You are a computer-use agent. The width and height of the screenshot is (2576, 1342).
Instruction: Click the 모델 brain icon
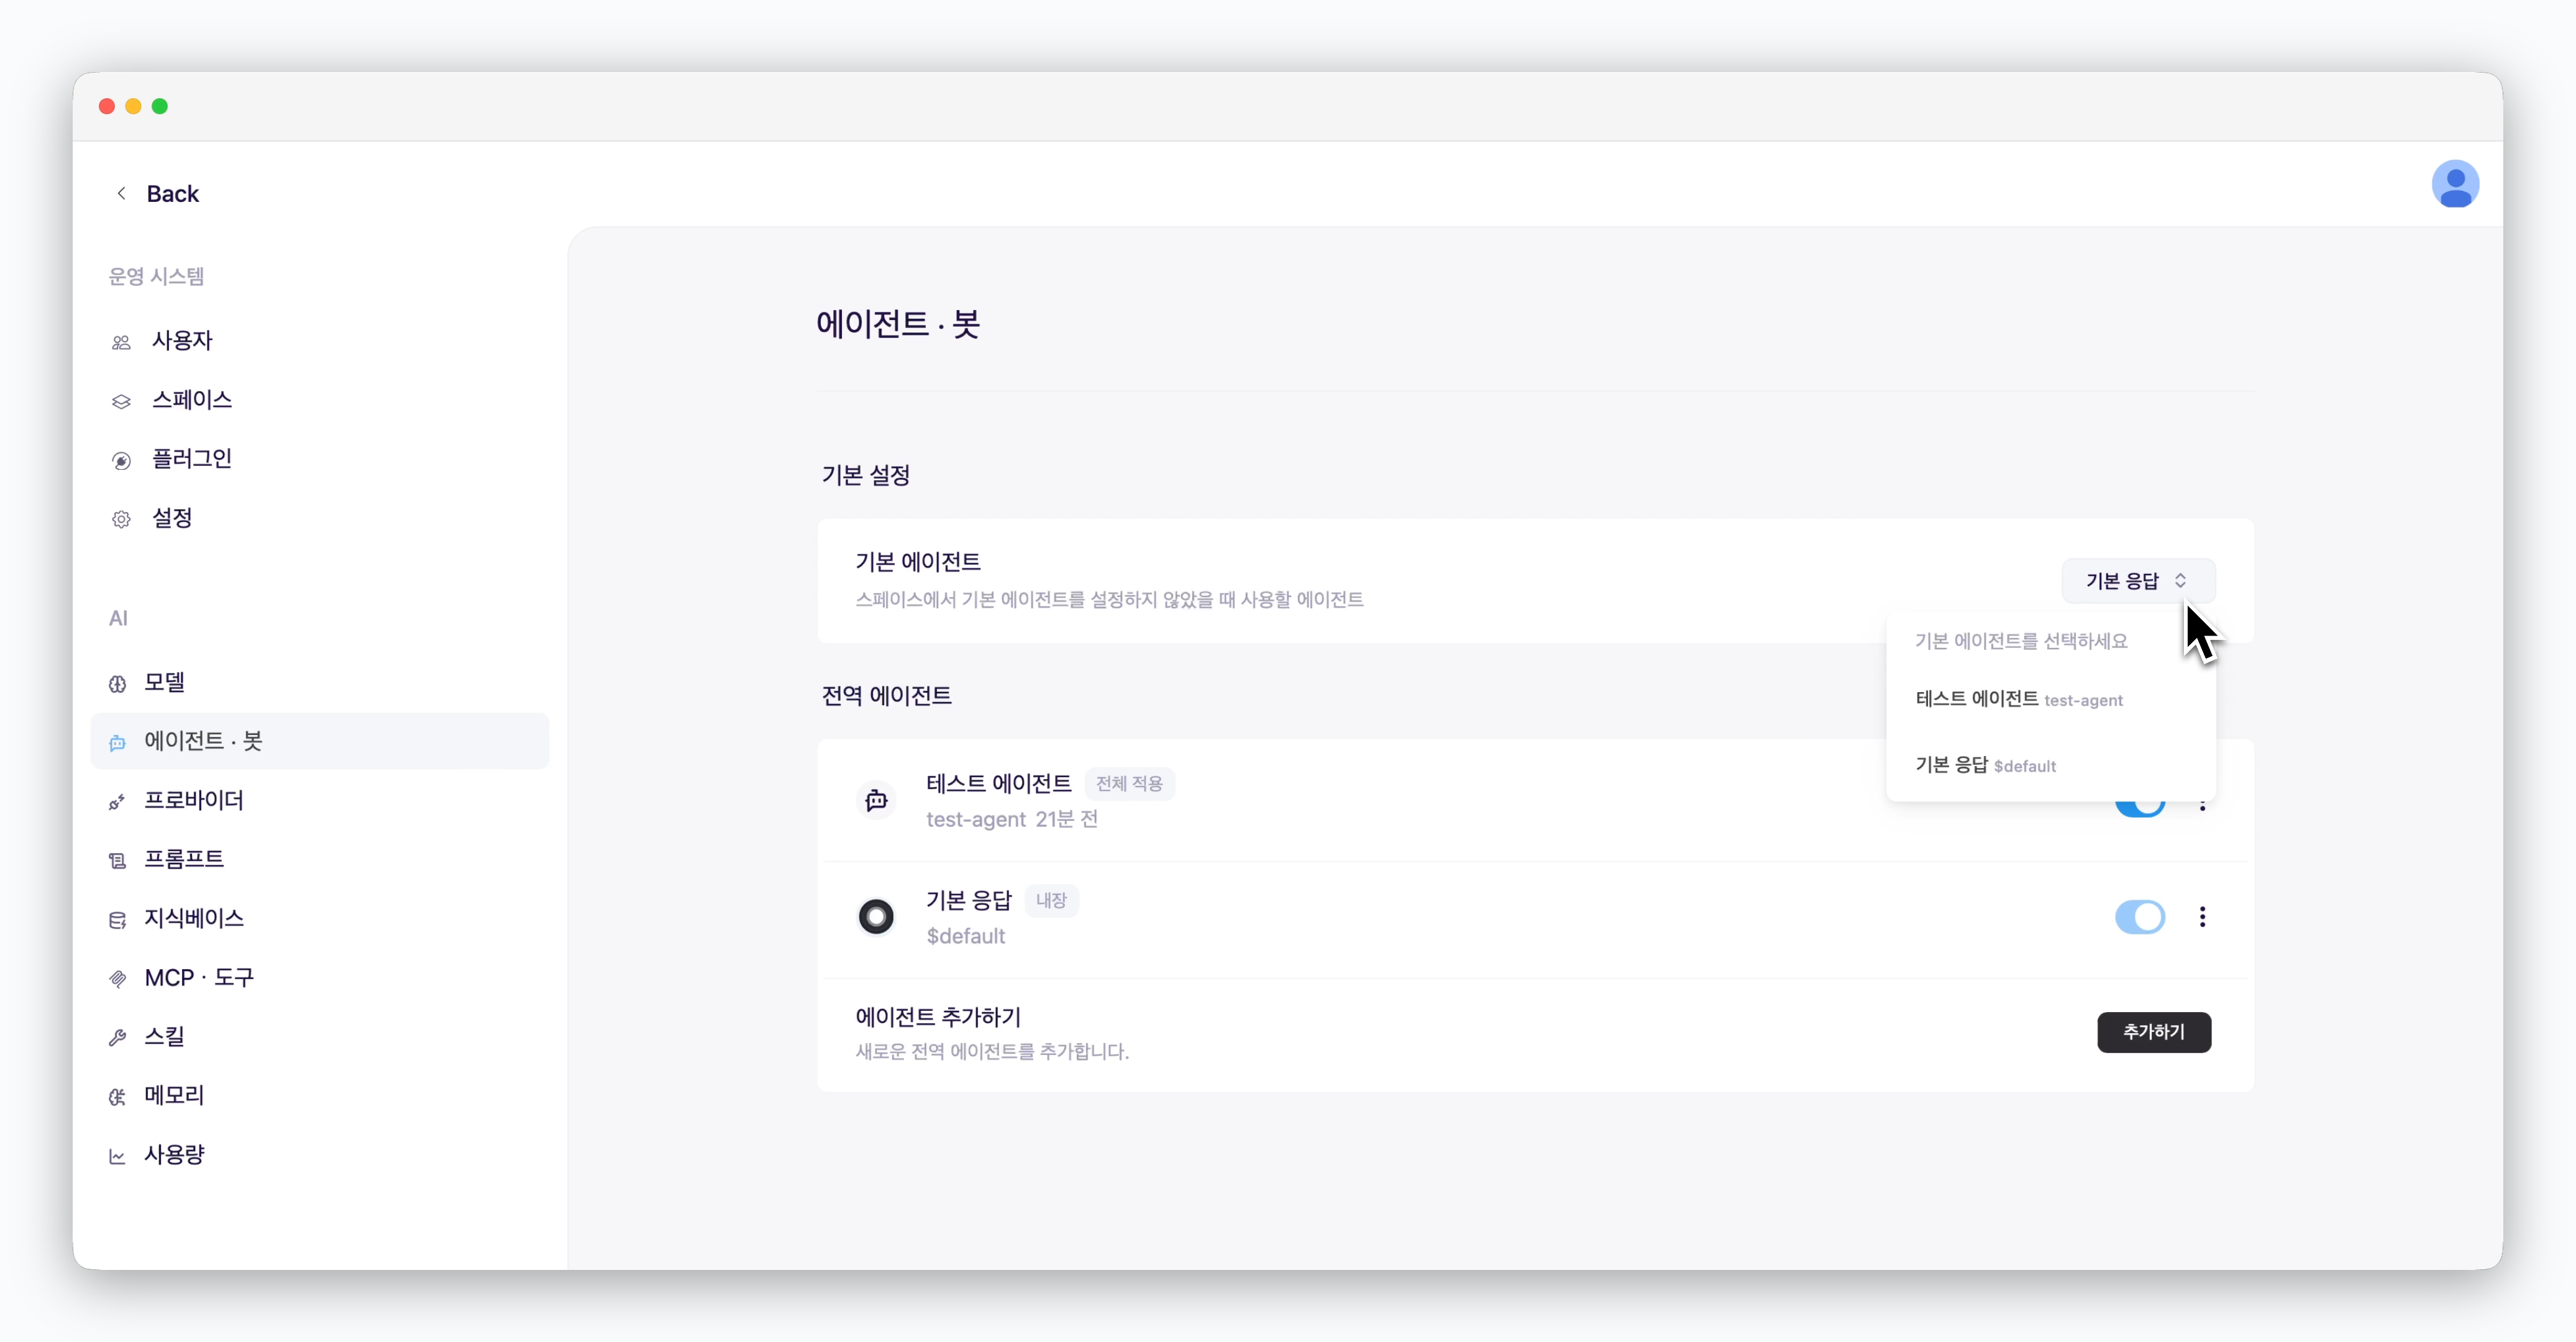point(117,684)
